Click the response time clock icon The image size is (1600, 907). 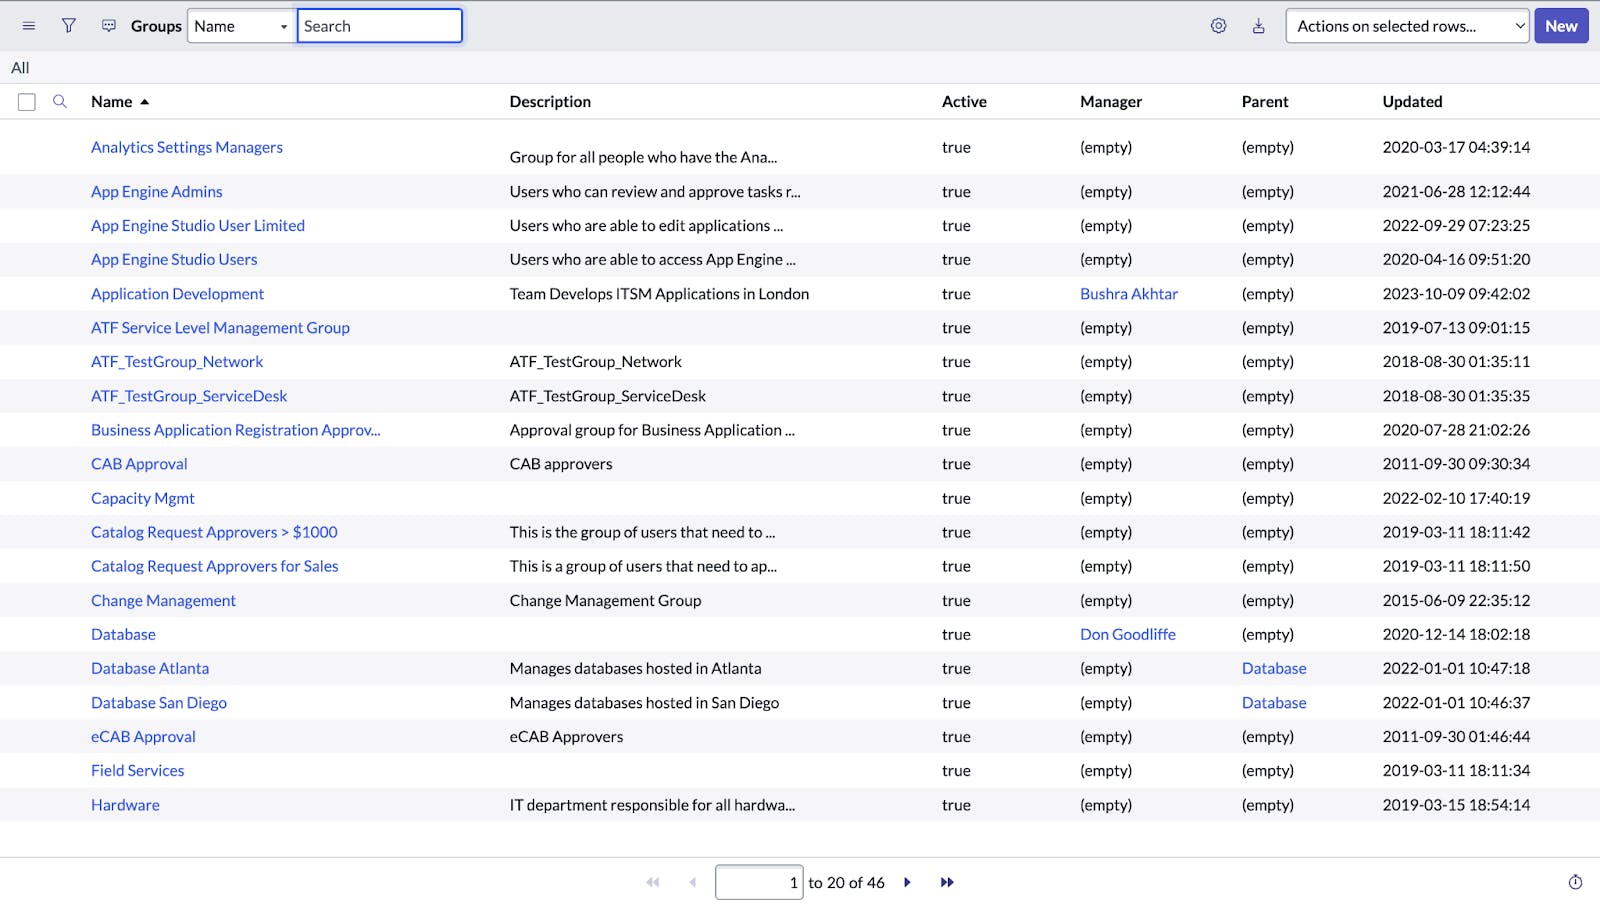click(x=1575, y=882)
